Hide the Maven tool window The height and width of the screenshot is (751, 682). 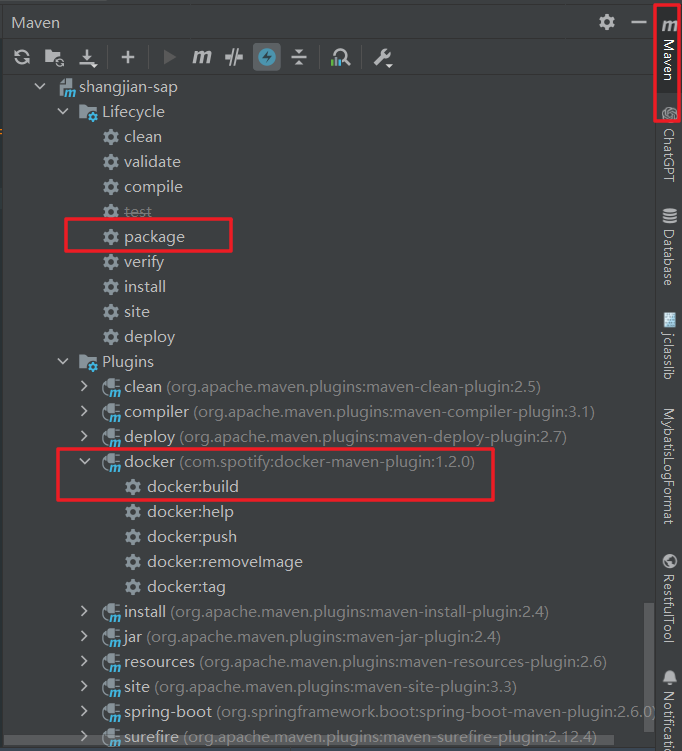click(x=638, y=22)
